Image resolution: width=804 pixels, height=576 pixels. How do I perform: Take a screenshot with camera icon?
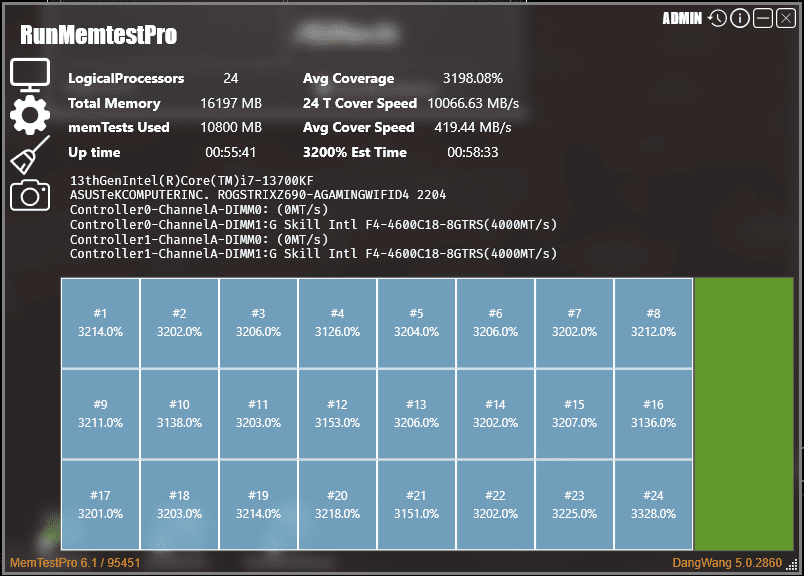(30, 195)
